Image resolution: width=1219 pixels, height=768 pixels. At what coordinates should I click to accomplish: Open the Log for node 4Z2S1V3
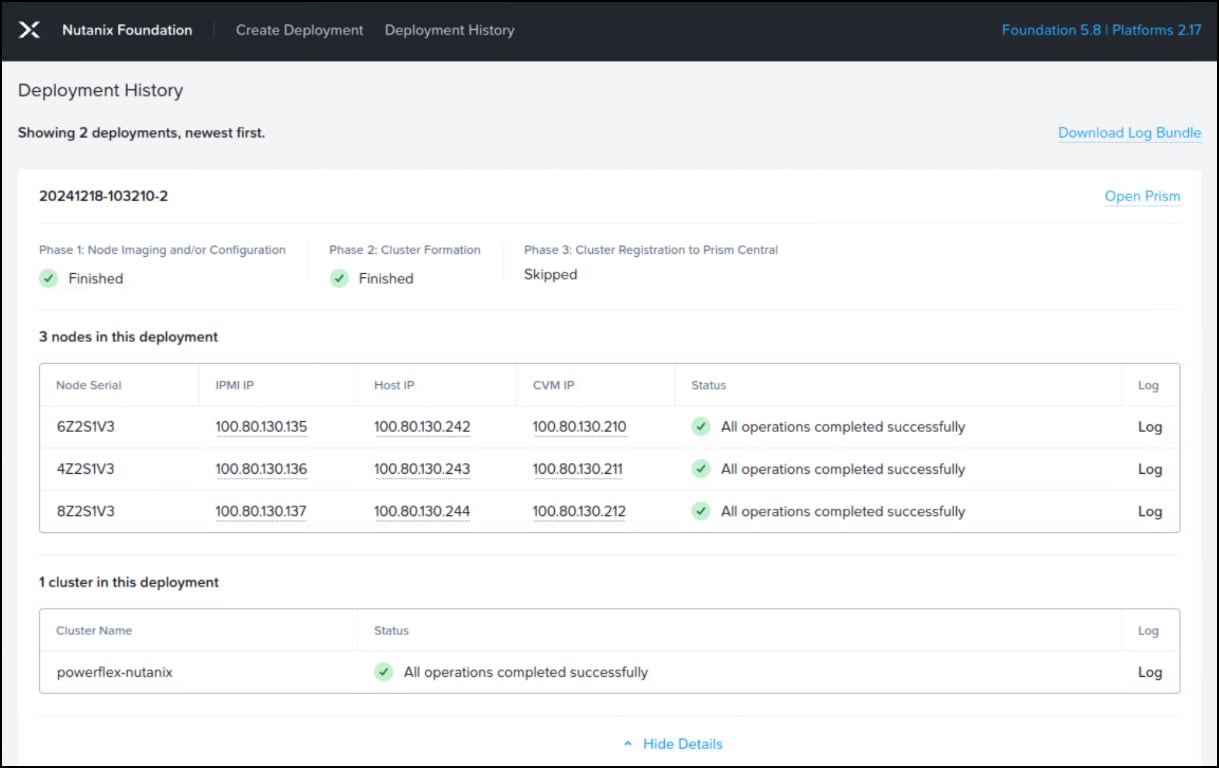[1150, 469]
